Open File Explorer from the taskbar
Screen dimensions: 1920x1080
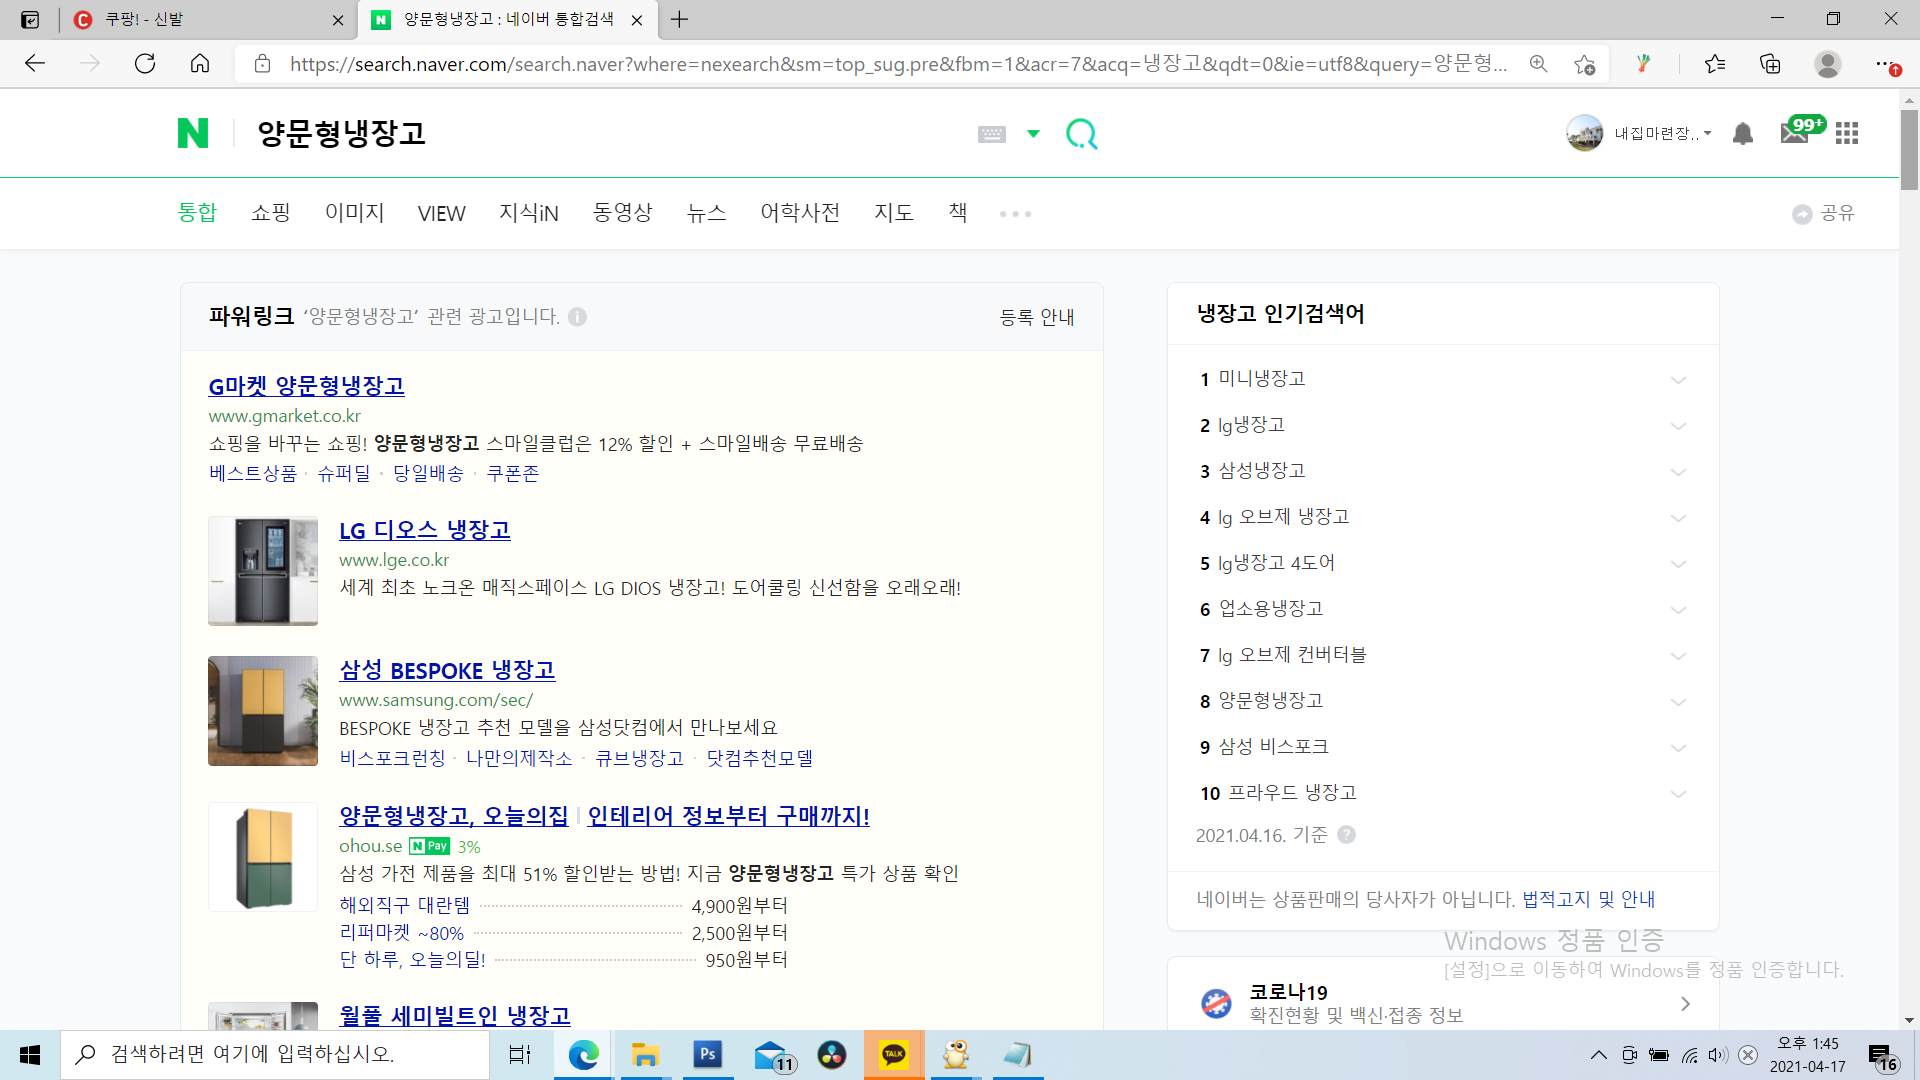click(x=645, y=1055)
